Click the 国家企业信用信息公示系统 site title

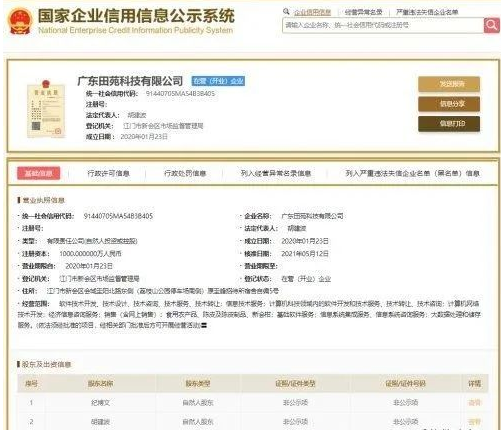[136, 16]
